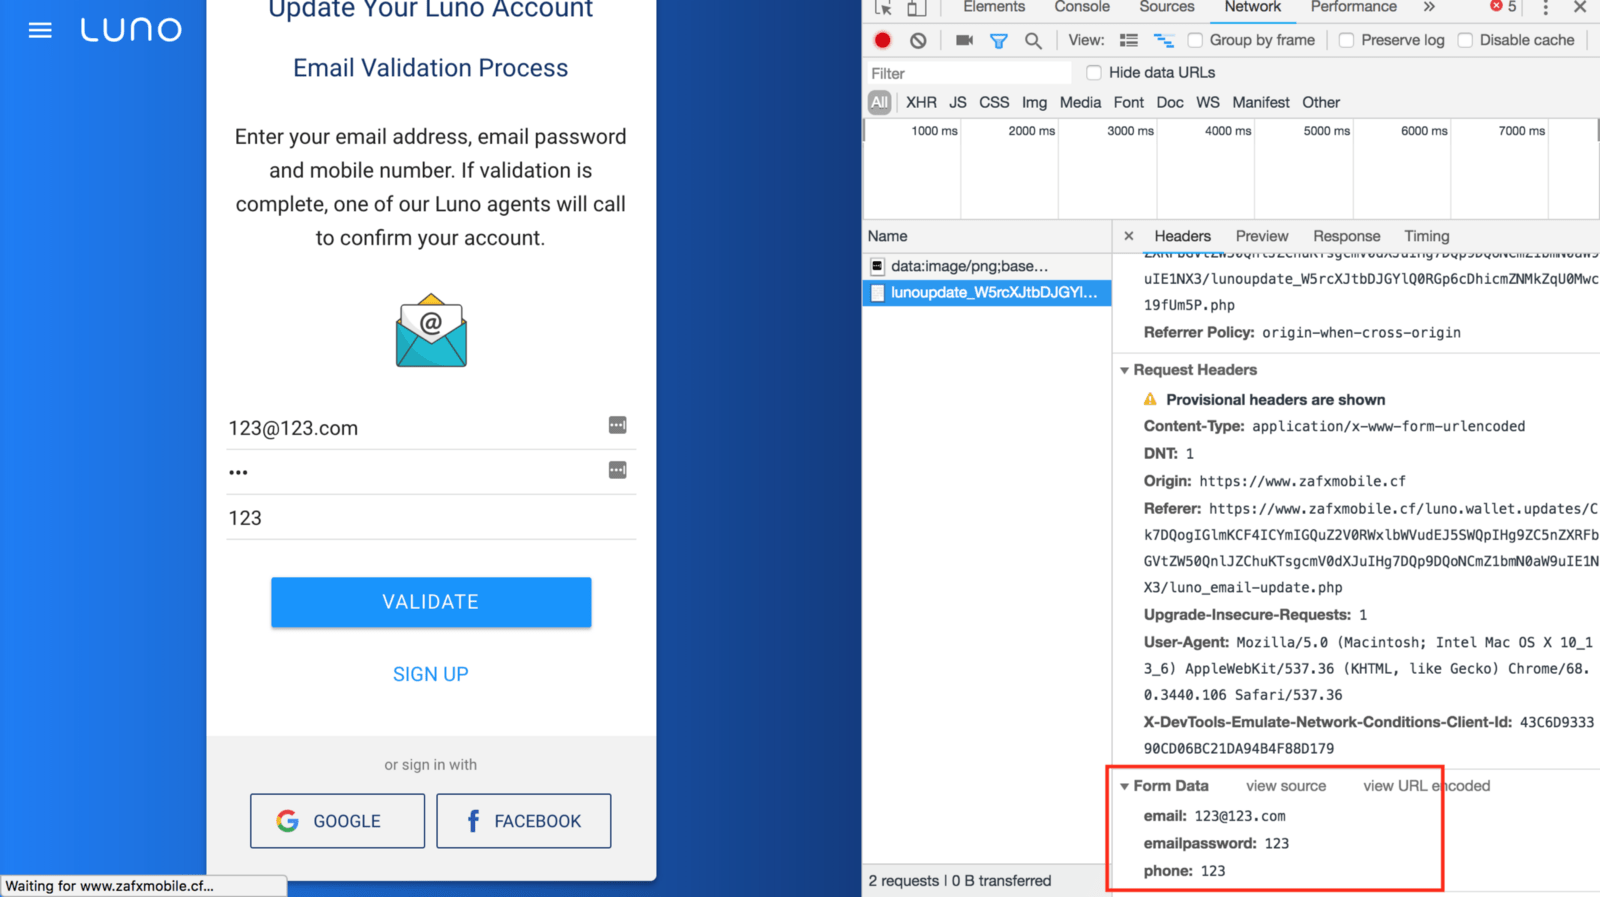This screenshot has width=1600, height=897.
Task: Select the Network tab
Action: point(1252,7)
